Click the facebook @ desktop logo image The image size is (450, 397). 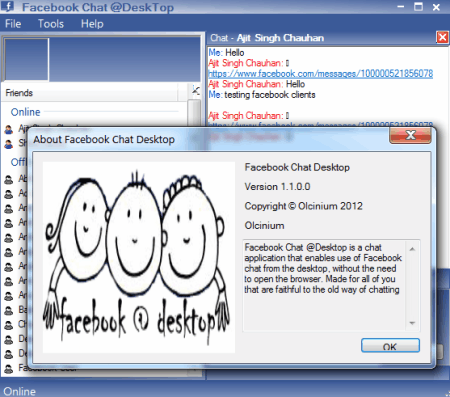[139, 257]
